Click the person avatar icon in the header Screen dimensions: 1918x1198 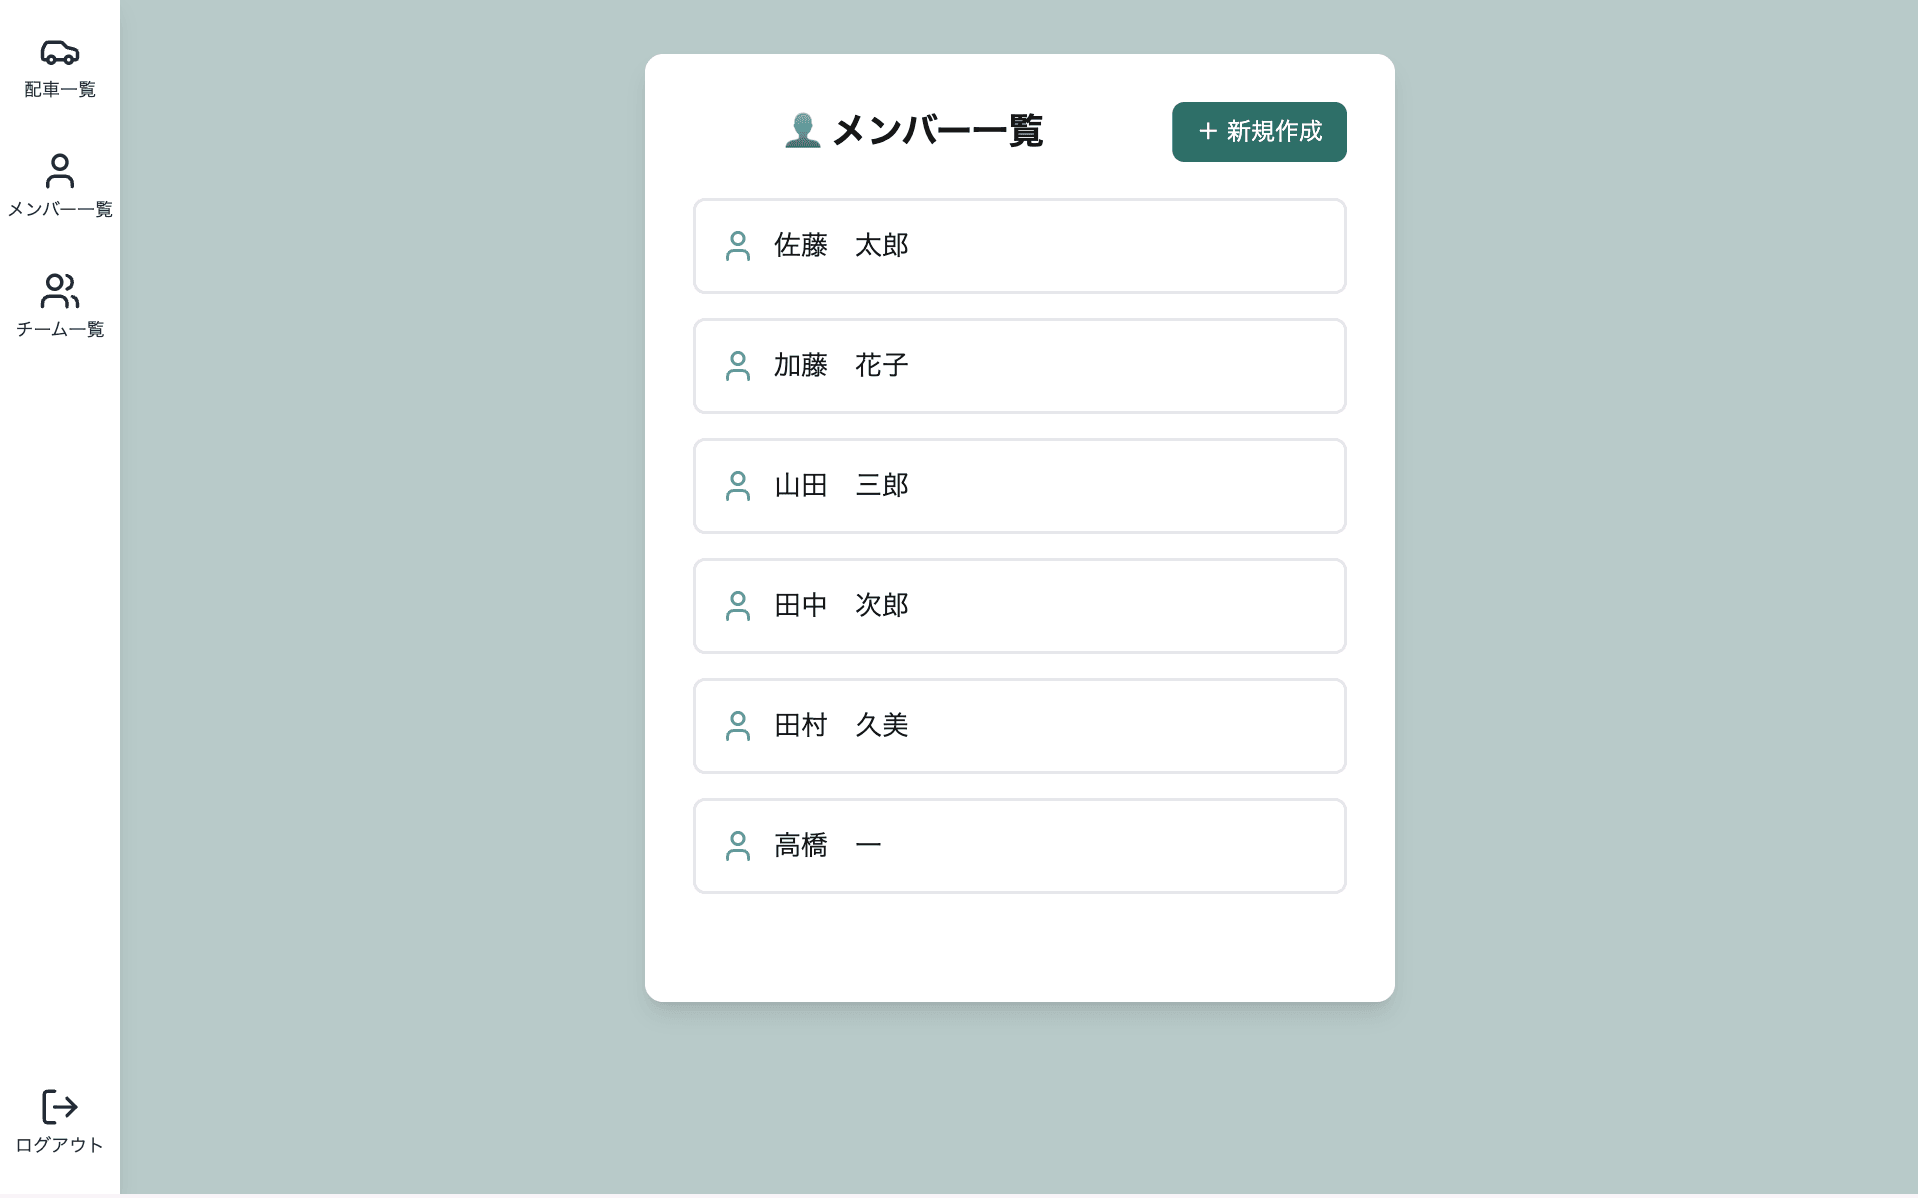pyautogui.click(x=800, y=130)
